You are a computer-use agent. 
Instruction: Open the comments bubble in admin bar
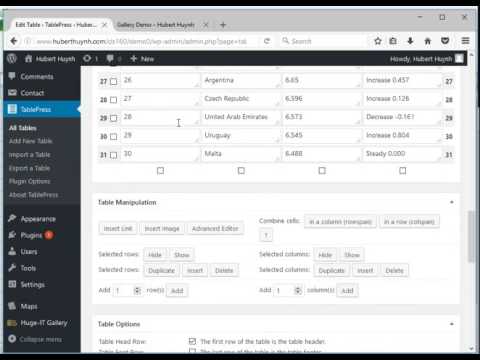113,59
